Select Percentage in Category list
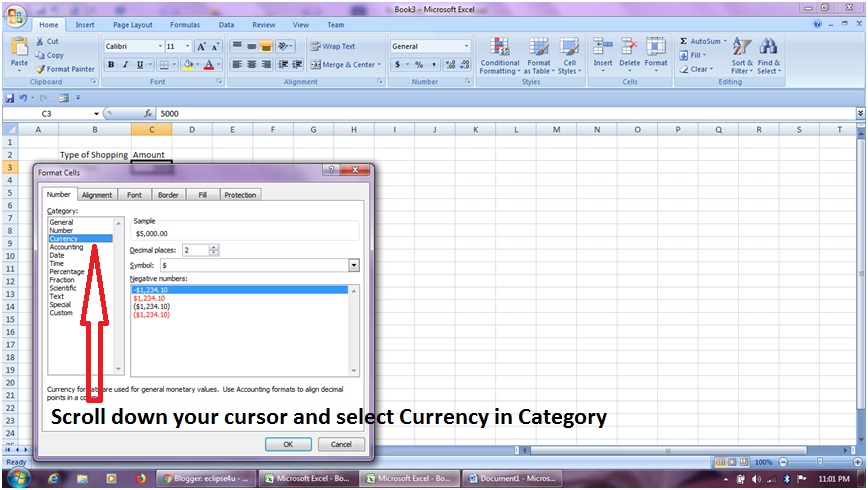Image resolution: width=868 pixels, height=490 pixels. click(x=67, y=272)
